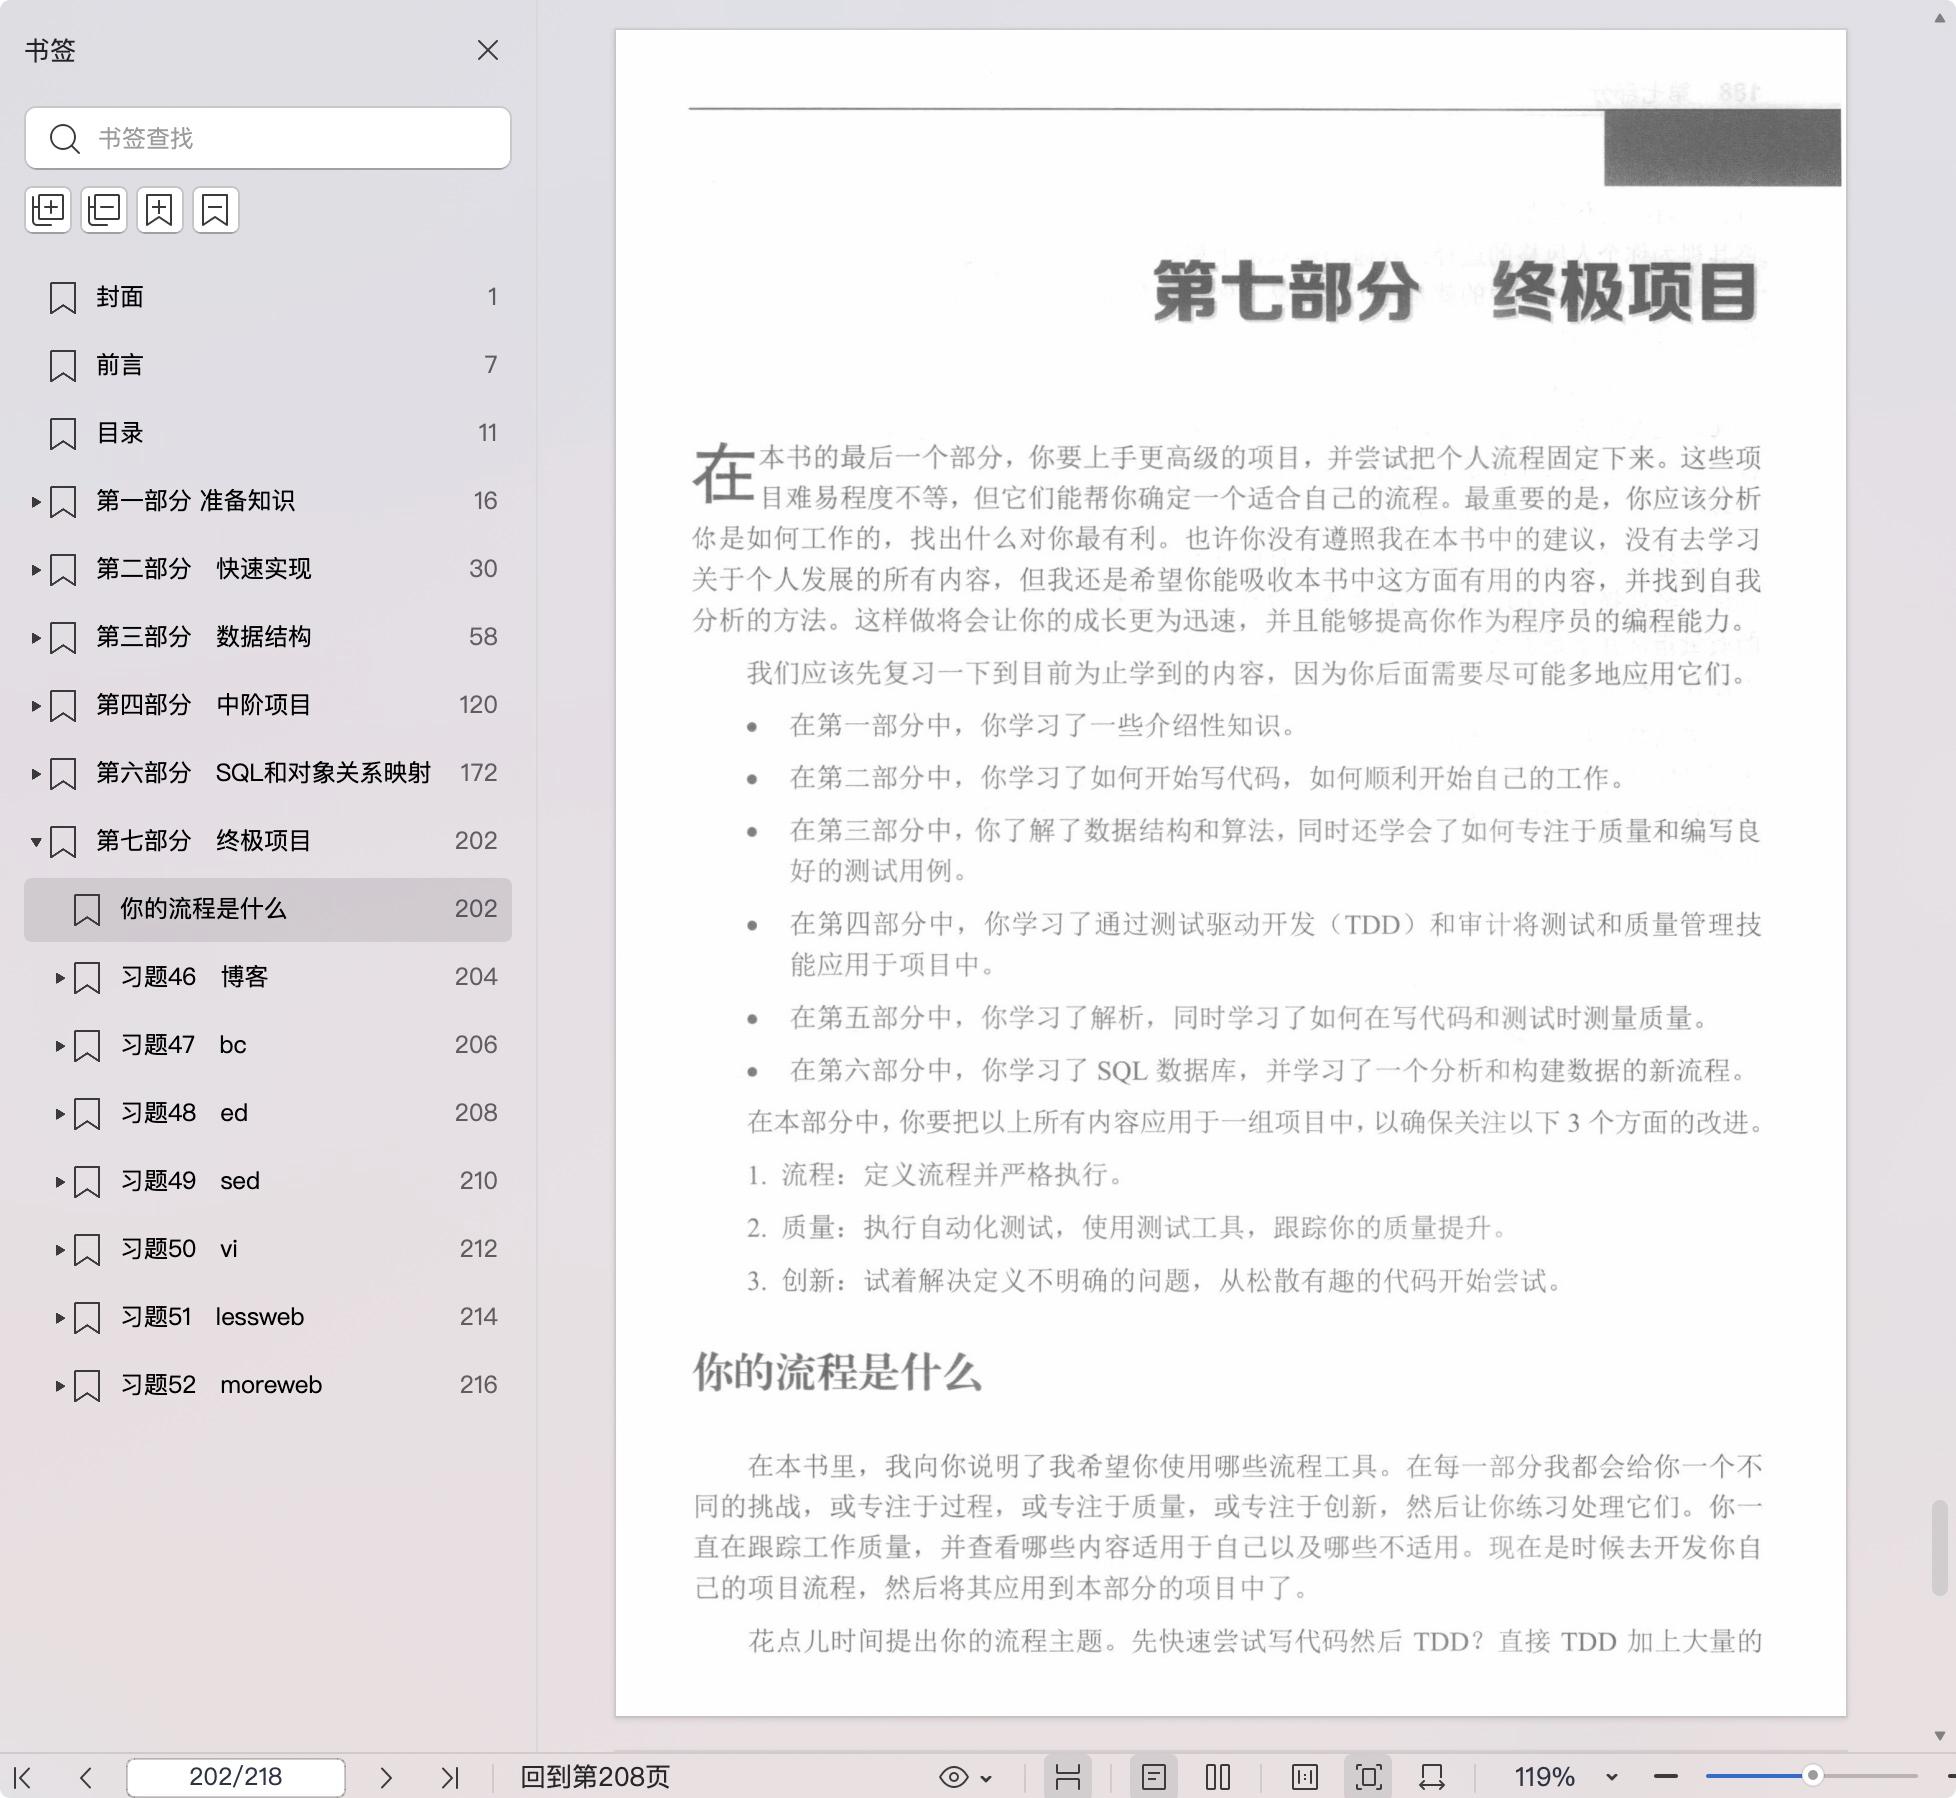The height and width of the screenshot is (1798, 1956).
Task: Click zoom out minus button
Action: coord(1666,1777)
